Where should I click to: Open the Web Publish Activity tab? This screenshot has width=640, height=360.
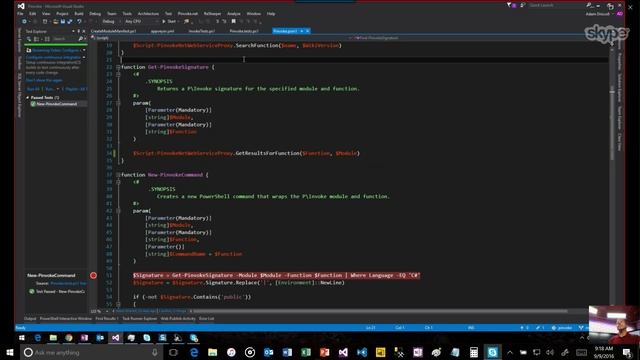point(178,319)
